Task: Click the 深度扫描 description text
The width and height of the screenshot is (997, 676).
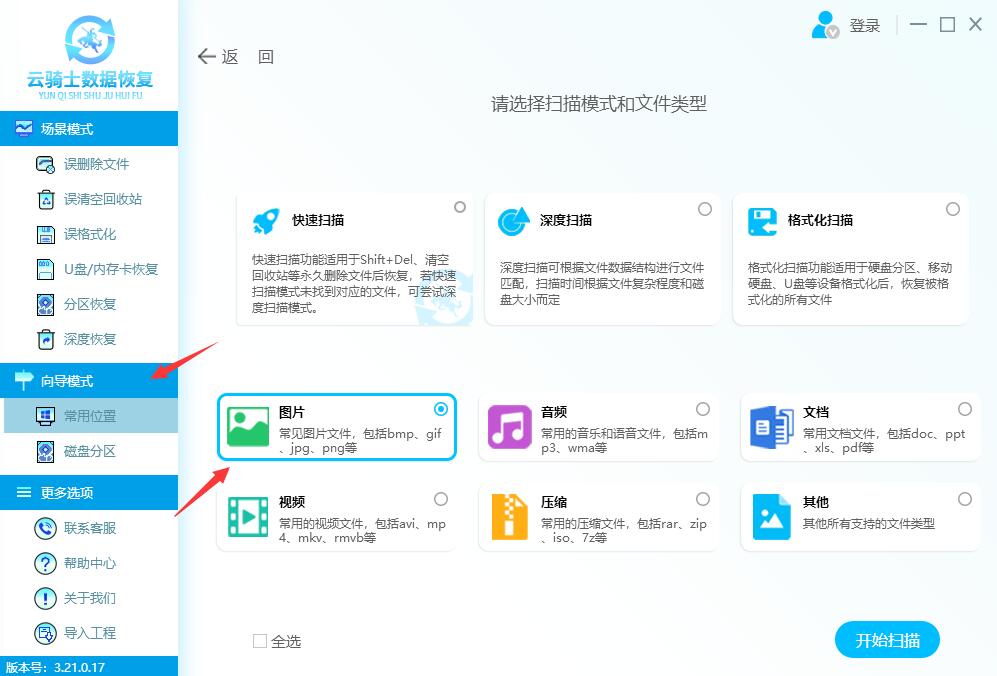Action: (x=602, y=284)
